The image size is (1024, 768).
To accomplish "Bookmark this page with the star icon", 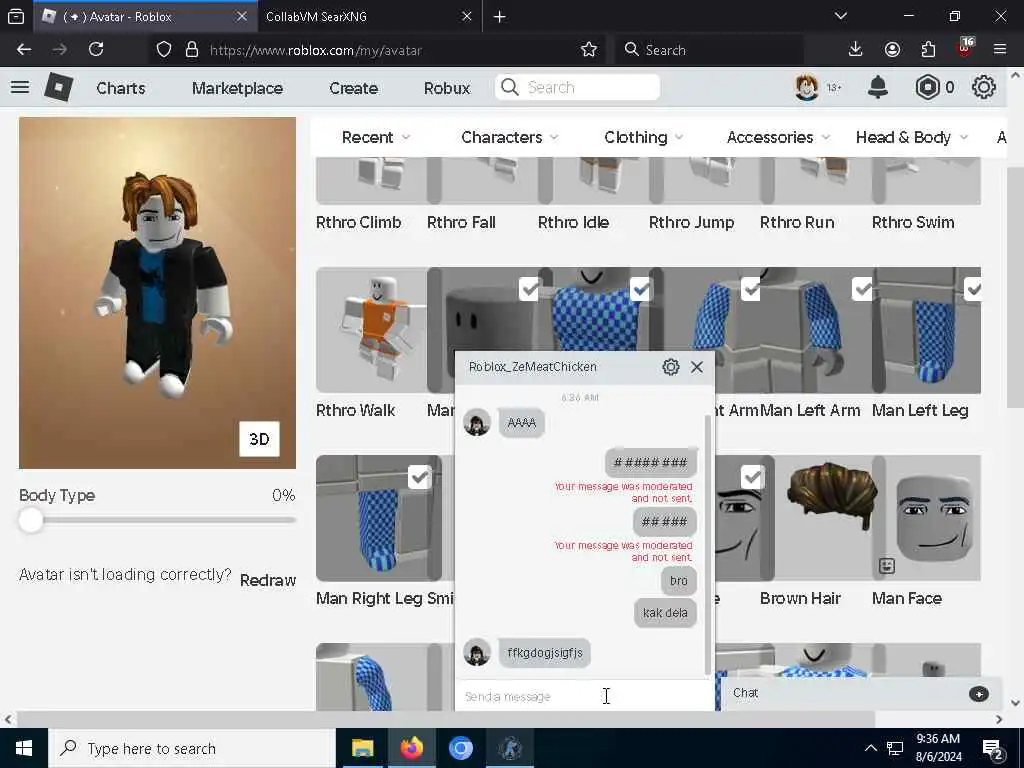I will pyautogui.click(x=588, y=50).
